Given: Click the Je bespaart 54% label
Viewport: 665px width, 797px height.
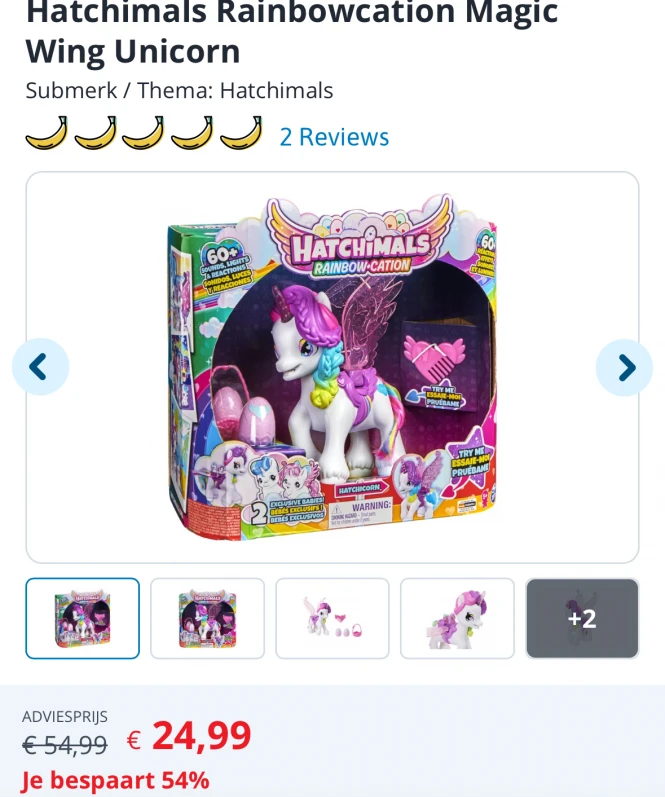Looking at the screenshot, I should 115,780.
